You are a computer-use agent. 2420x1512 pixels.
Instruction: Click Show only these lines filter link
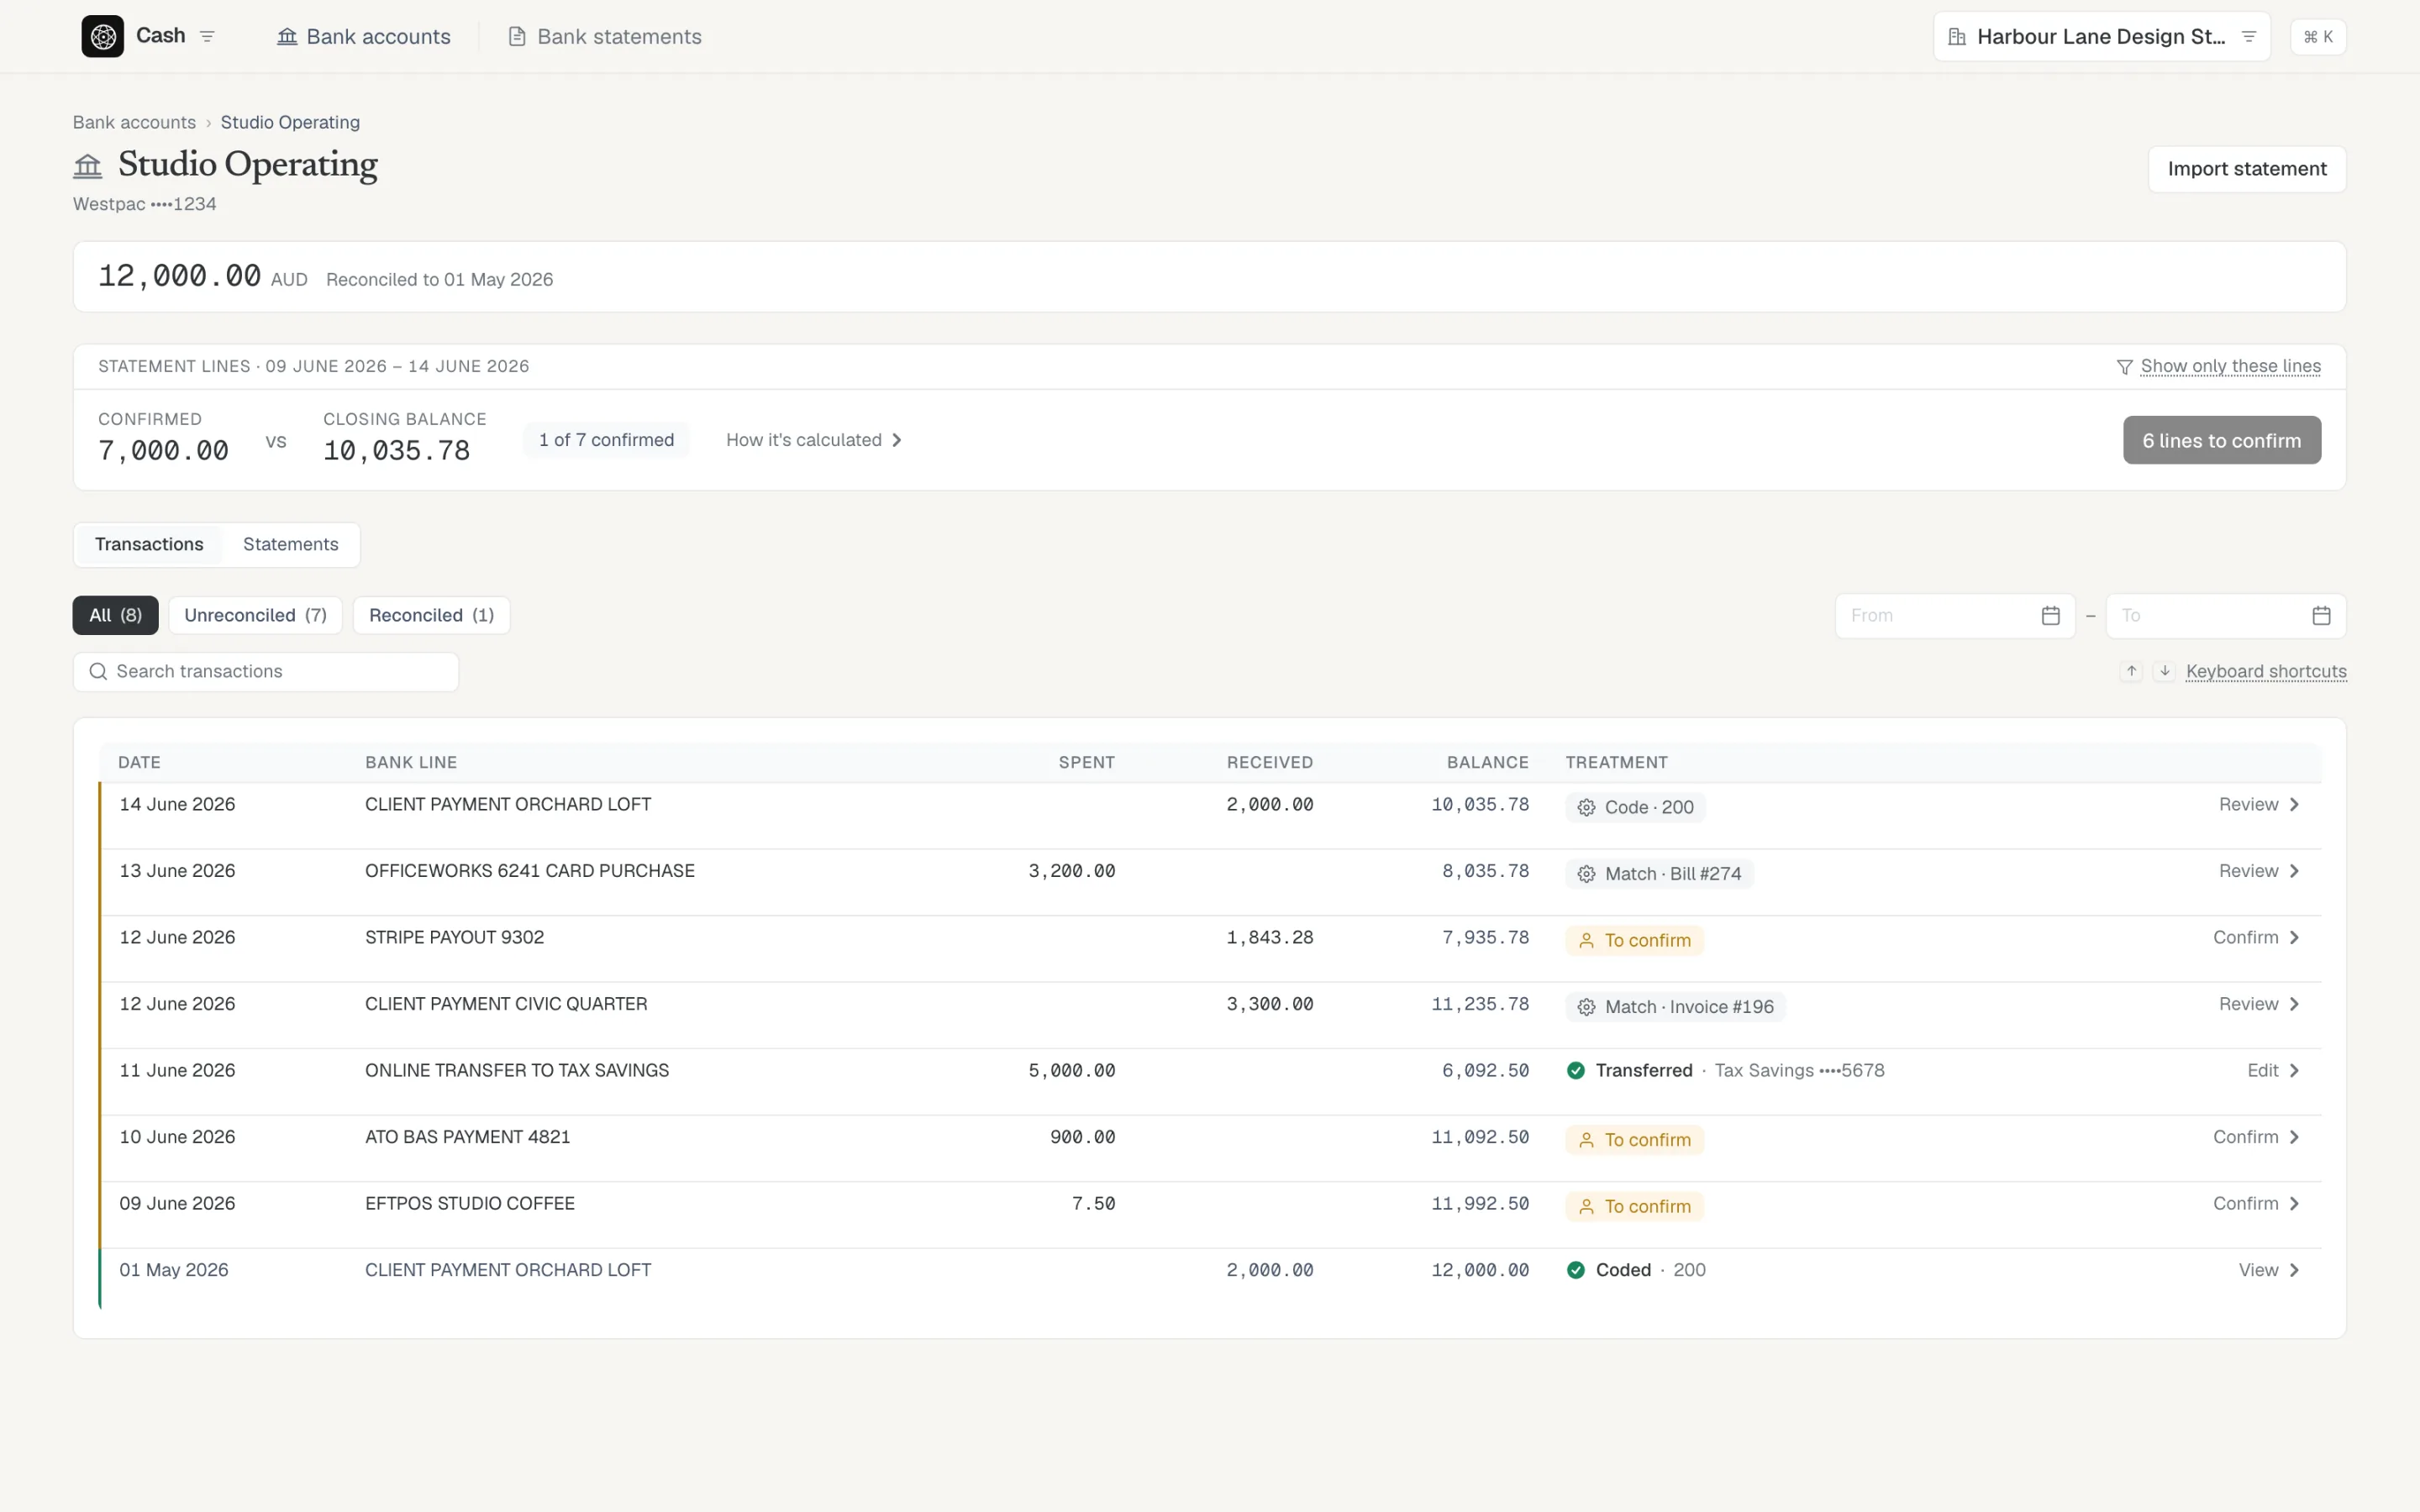point(2230,366)
